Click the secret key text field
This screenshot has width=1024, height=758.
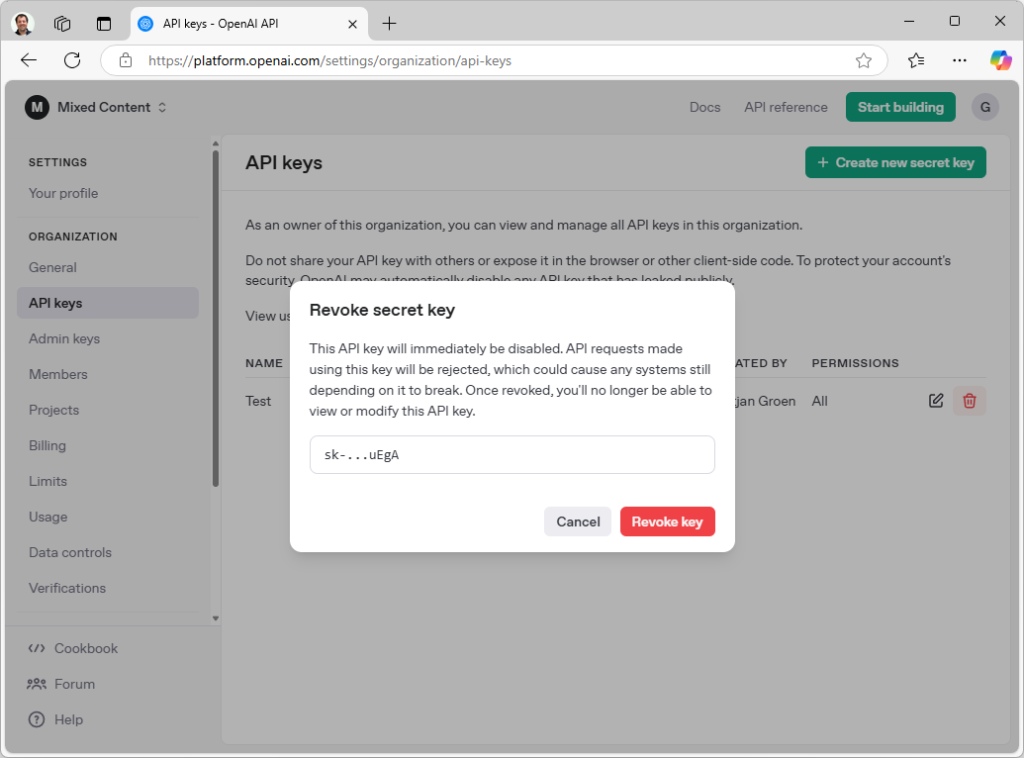point(512,454)
